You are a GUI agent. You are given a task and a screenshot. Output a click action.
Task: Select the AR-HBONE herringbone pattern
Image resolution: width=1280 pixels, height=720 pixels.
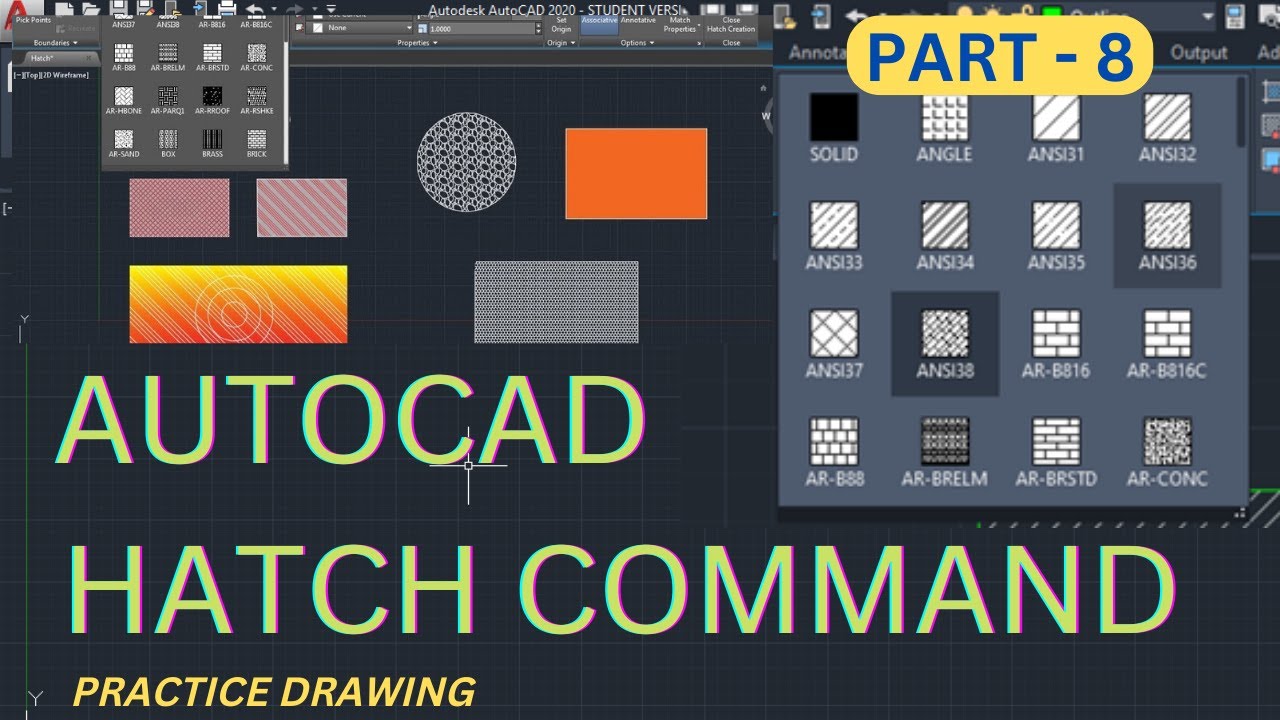(x=124, y=101)
